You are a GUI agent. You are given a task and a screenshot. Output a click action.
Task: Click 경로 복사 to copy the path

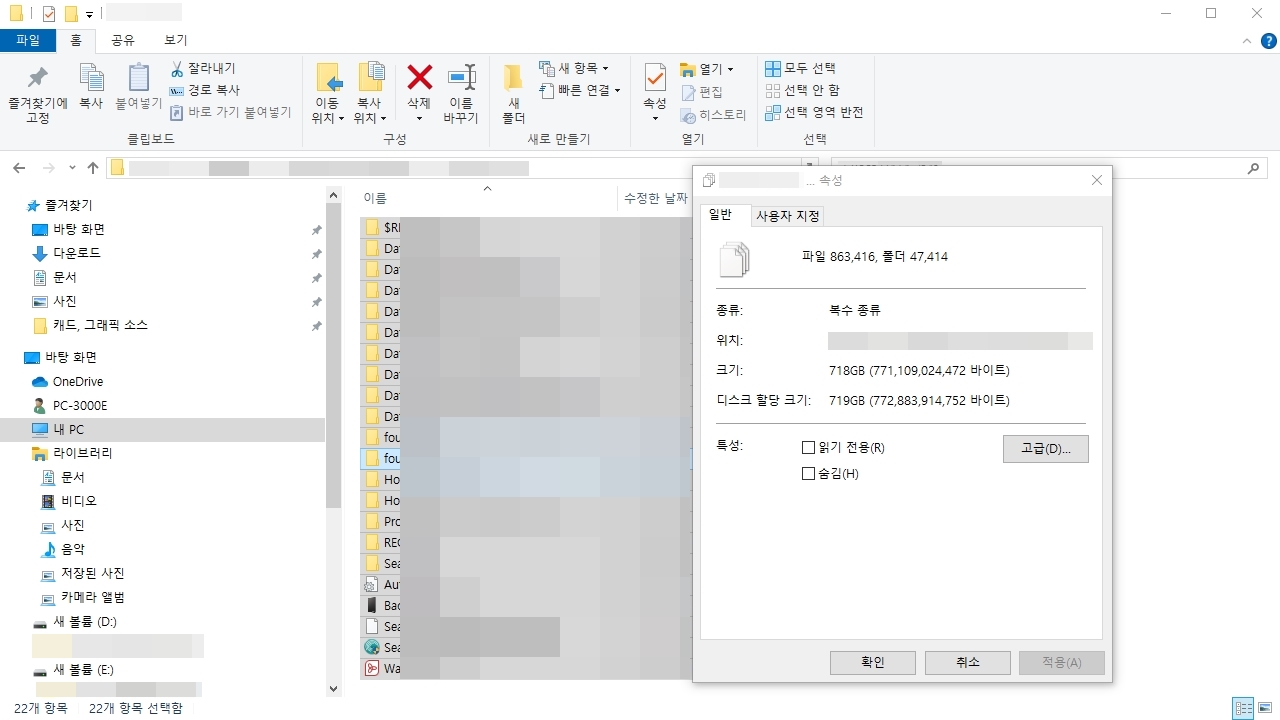coord(205,90)
